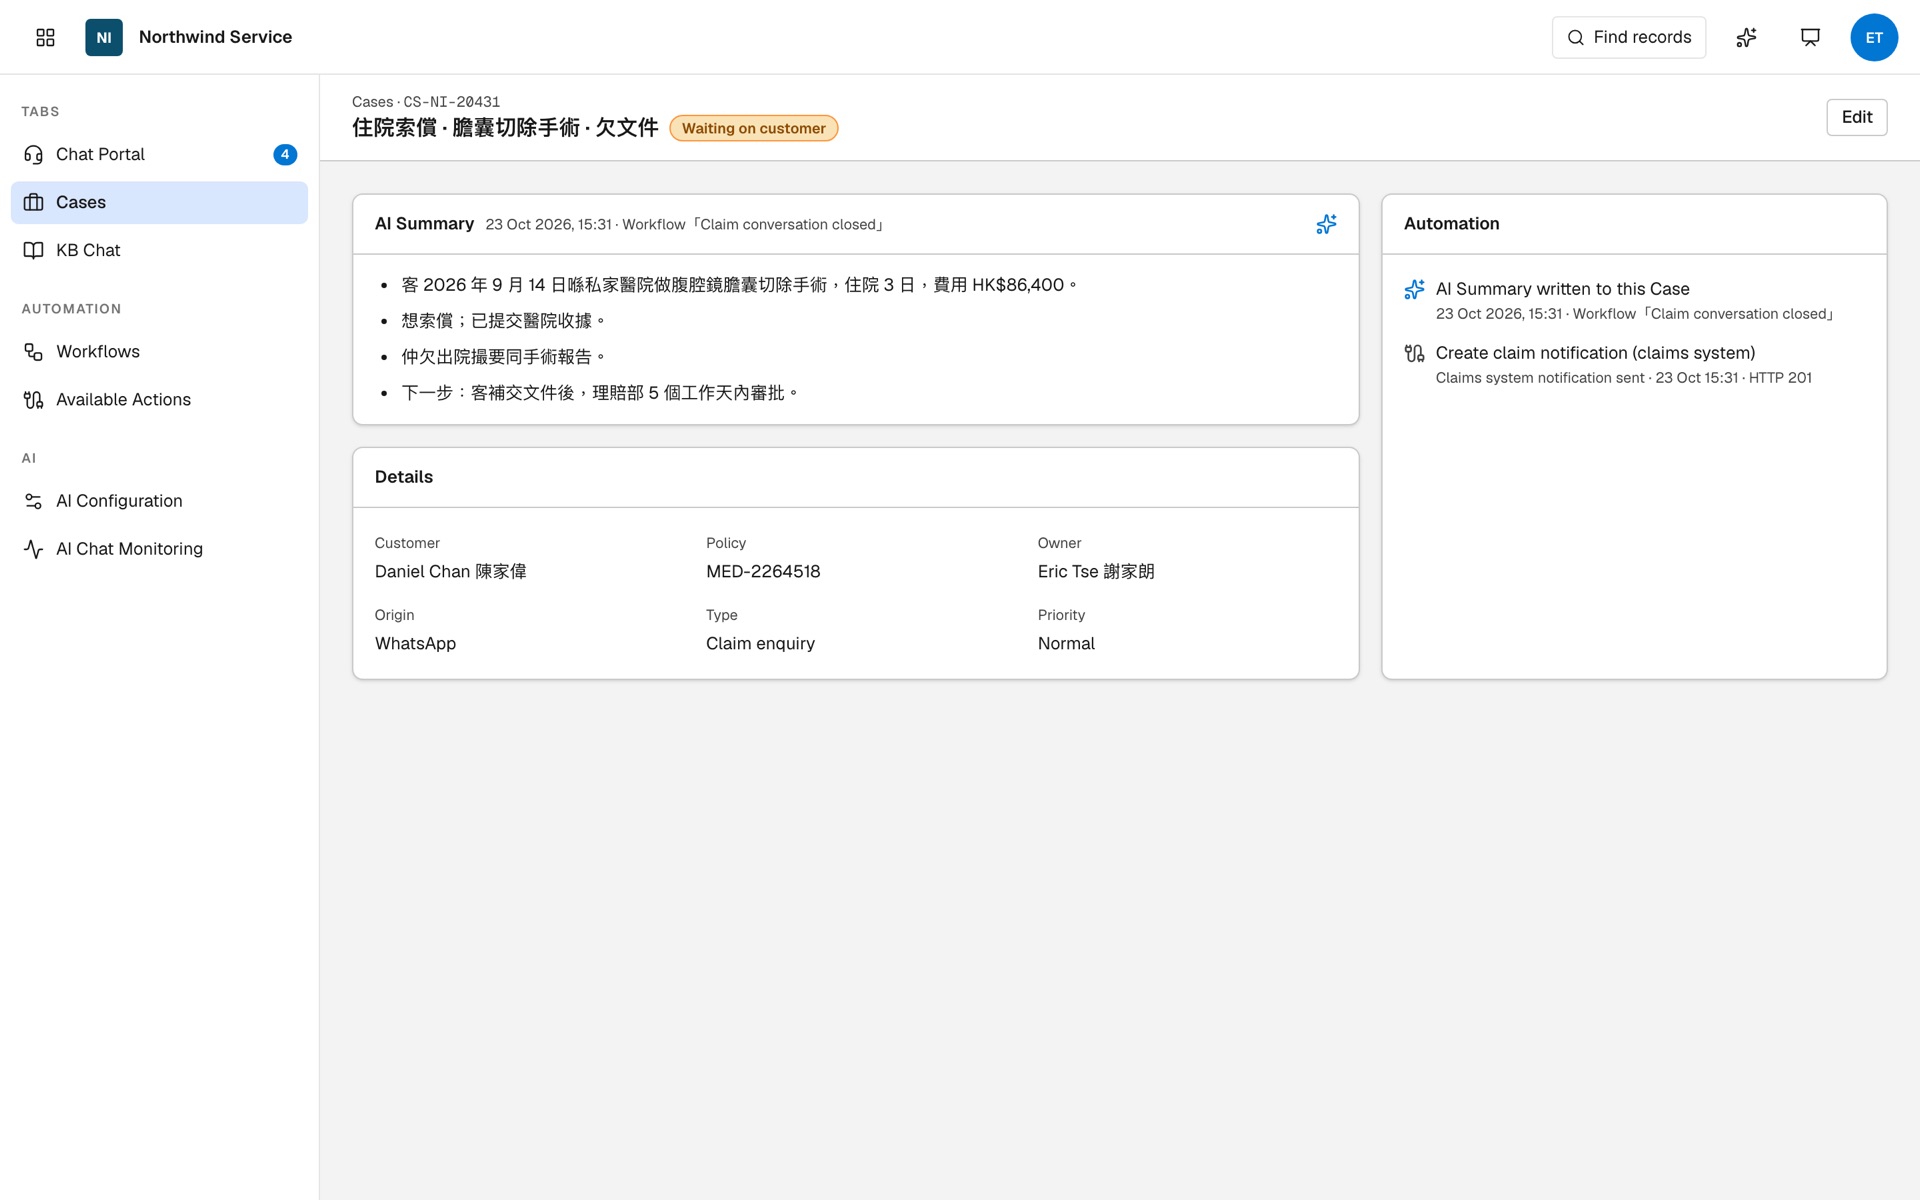This screenshot has height=1200, width=1920.
Task: Click the Northwind Service app title
Action: 215,37
